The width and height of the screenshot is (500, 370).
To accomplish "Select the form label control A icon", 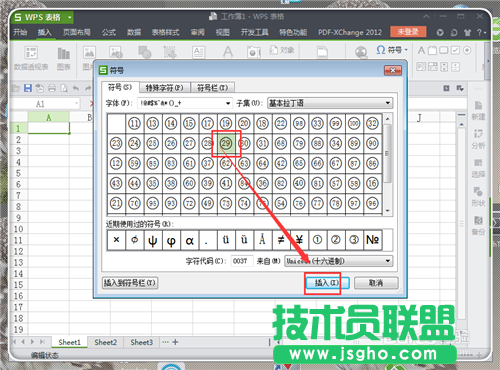I will (421, 50).
